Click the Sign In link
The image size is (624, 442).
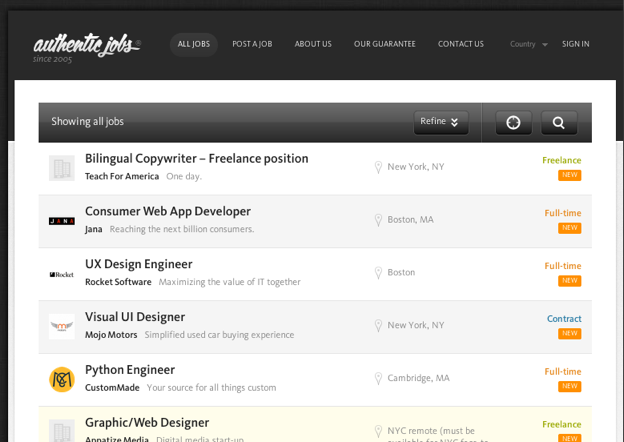[575, 44]
